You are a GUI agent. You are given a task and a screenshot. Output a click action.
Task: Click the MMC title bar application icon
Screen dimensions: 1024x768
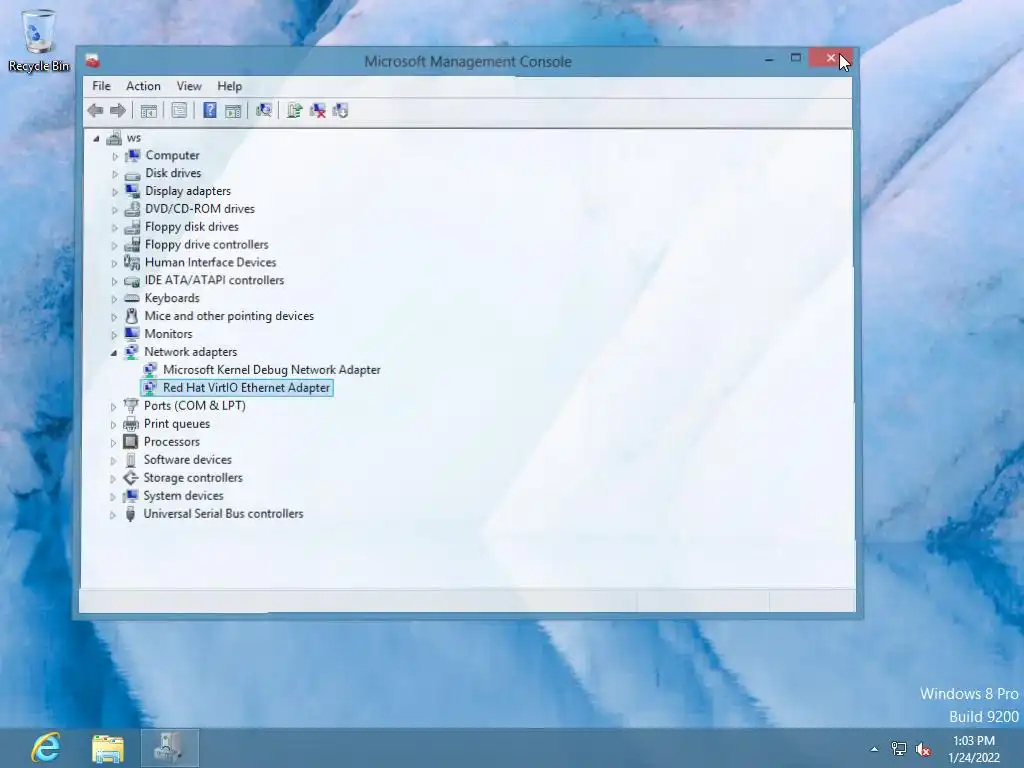93,61
